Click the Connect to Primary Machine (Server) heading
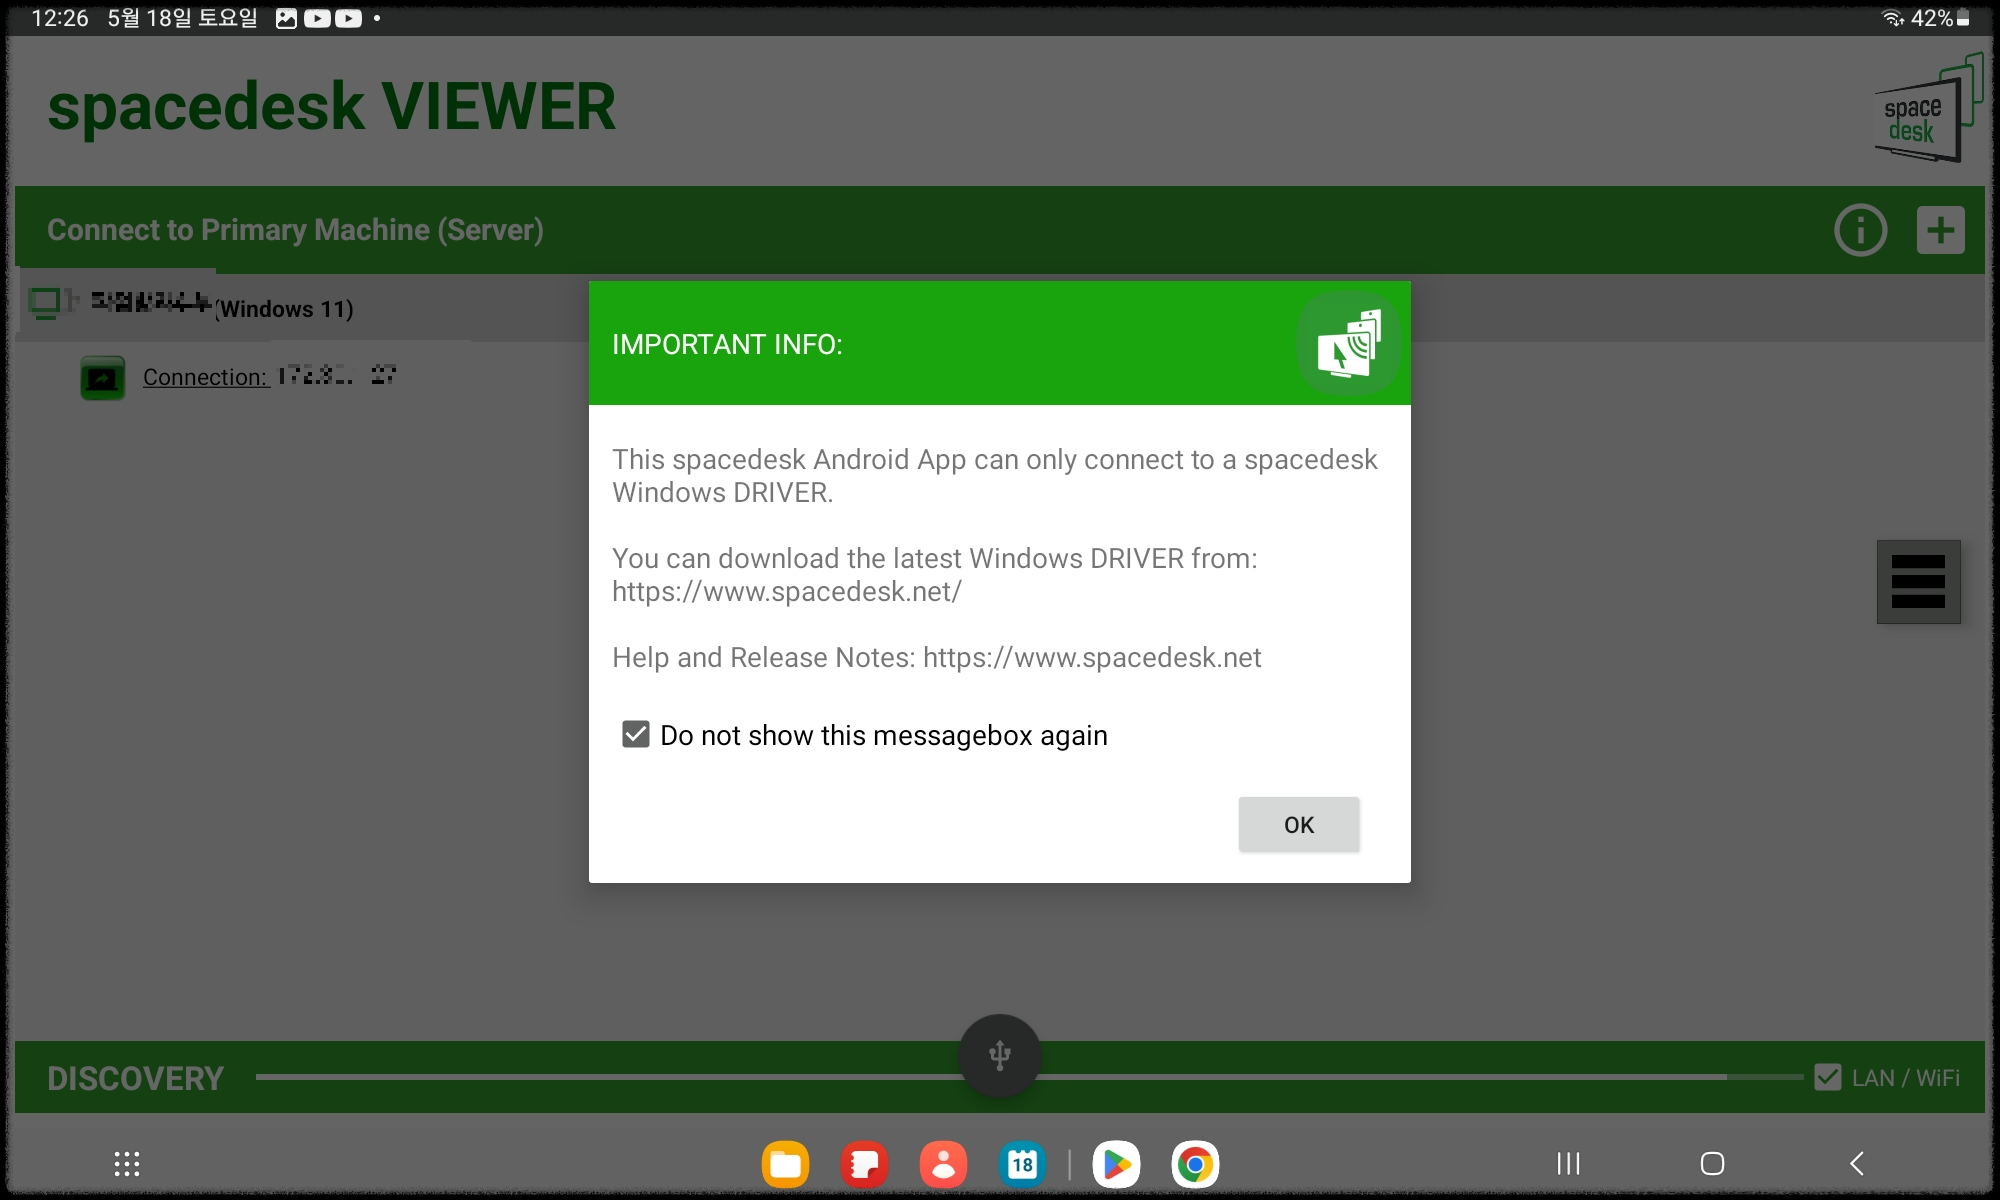The image size is (2000, 1200). (295, 230)
